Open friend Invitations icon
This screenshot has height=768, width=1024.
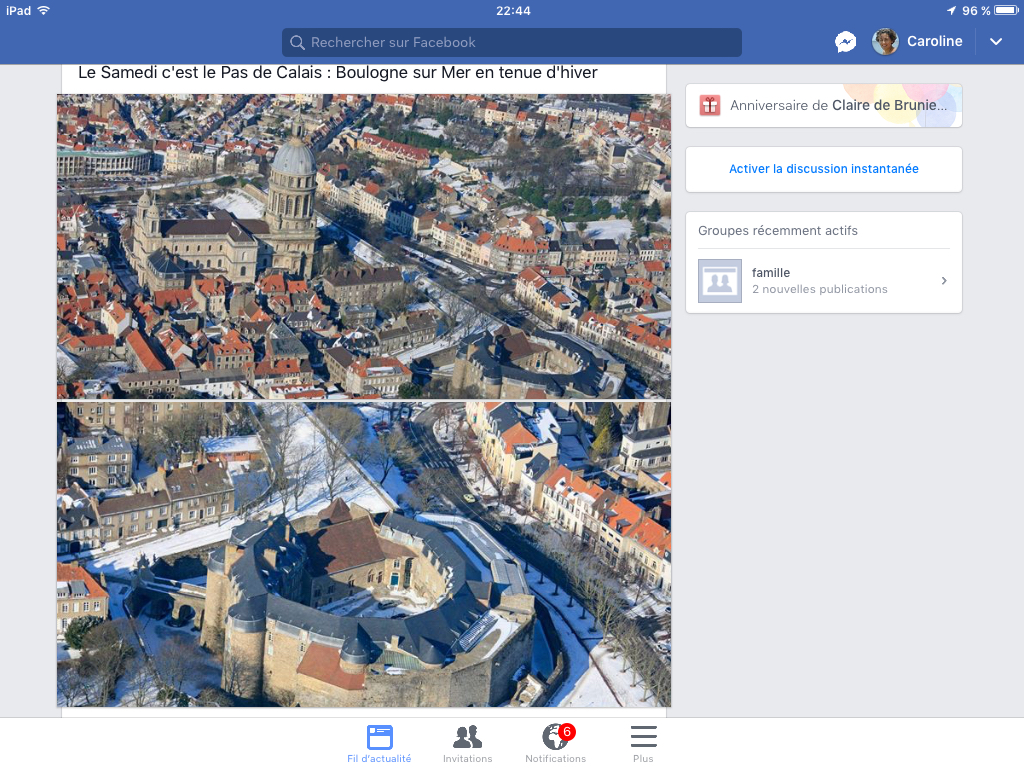coord(467,738)
